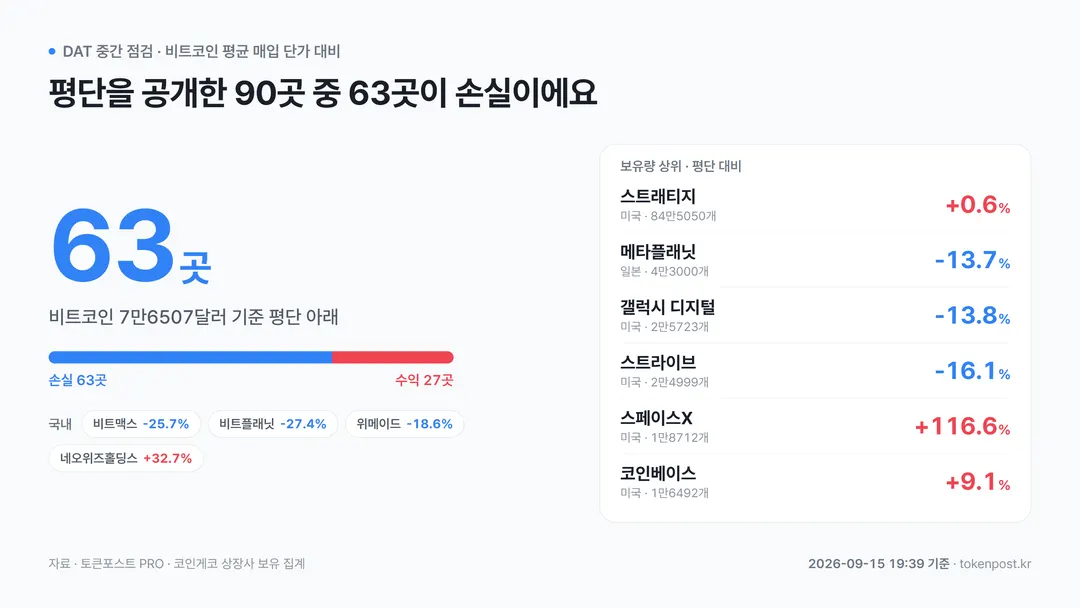Click the large 63곳 figure
This screenshot has width=1080, height=608.
point(131,246)
